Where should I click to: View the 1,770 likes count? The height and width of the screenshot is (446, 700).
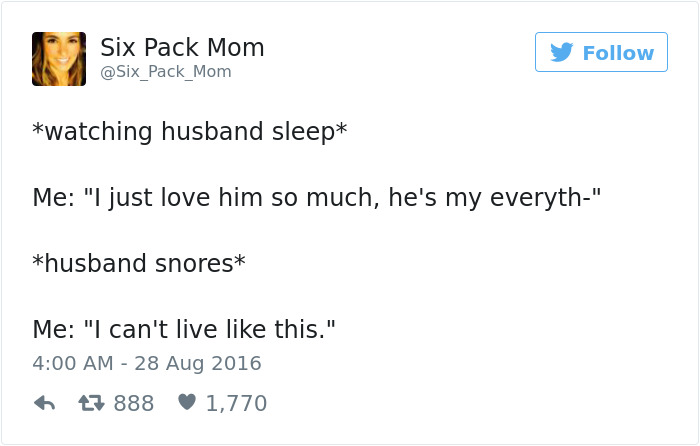pos(236,404)
